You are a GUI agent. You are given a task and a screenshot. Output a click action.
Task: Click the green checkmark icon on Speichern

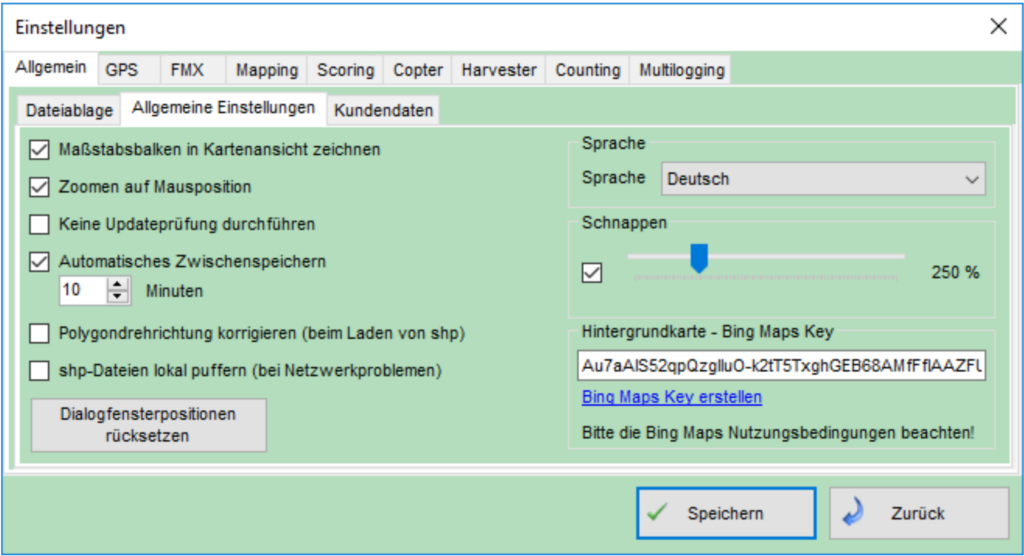click(x=657, y=513)
